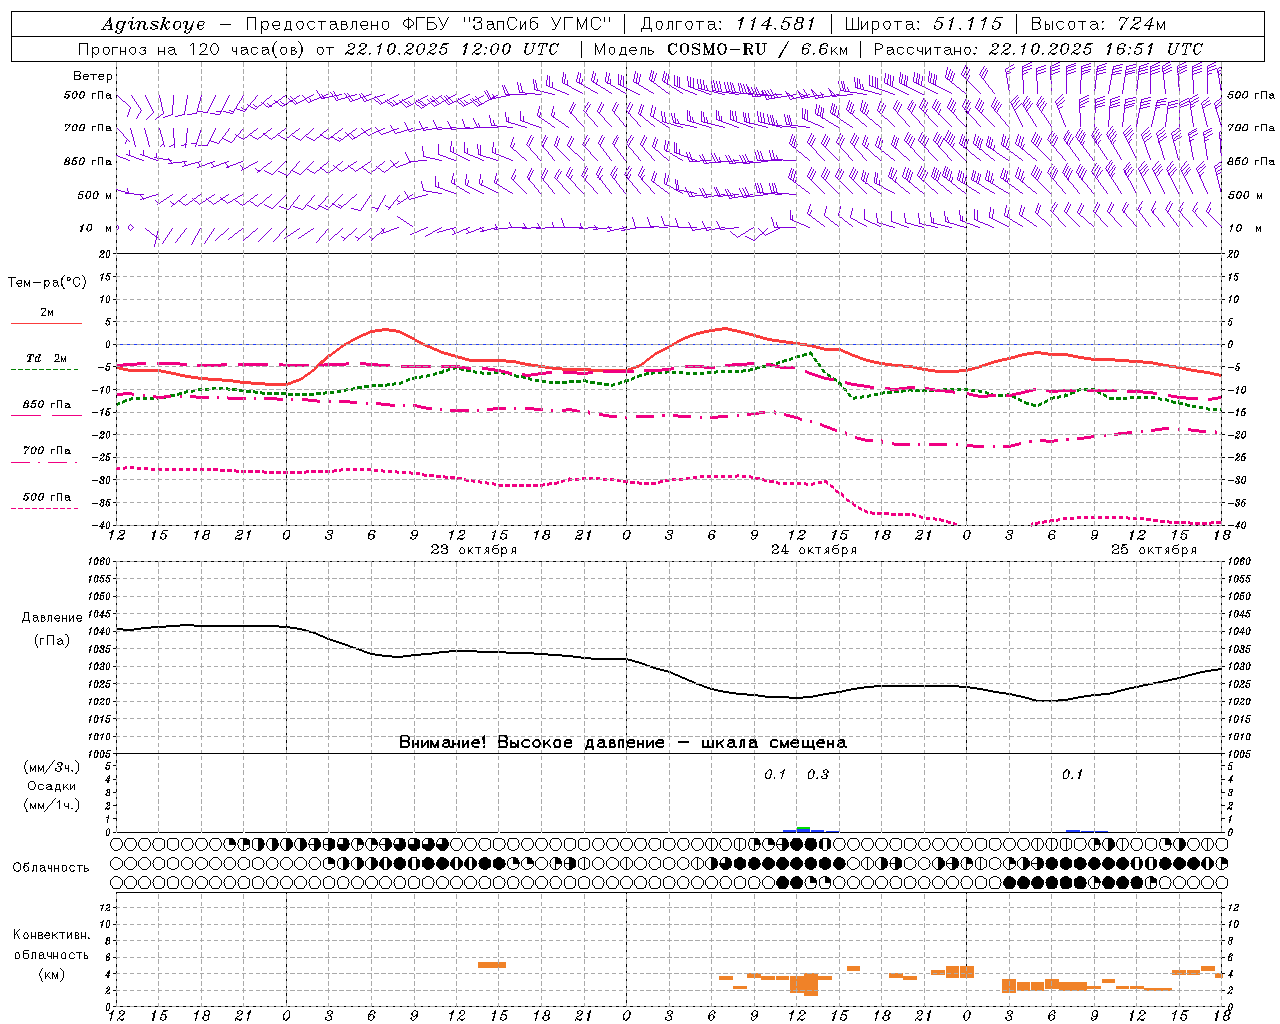Click the 'Конвективн.' convective cloud label
The image size is (1280, 1024).
pyautogui.click(x=52, y=935)
